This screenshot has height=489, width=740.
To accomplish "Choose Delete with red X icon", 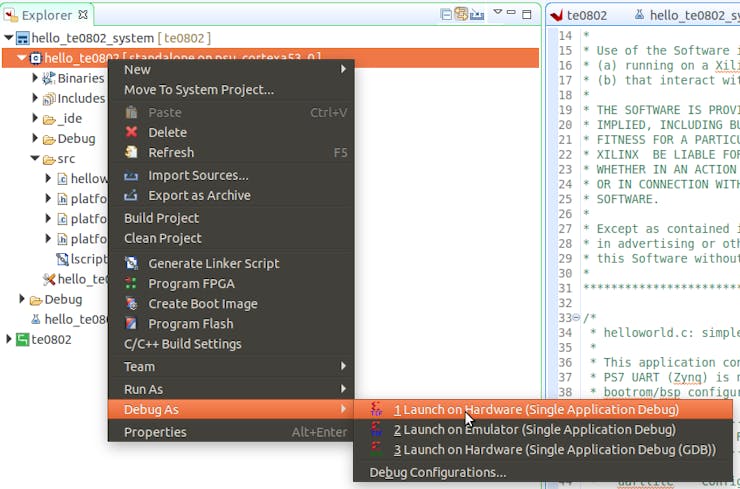I will 231,133.
